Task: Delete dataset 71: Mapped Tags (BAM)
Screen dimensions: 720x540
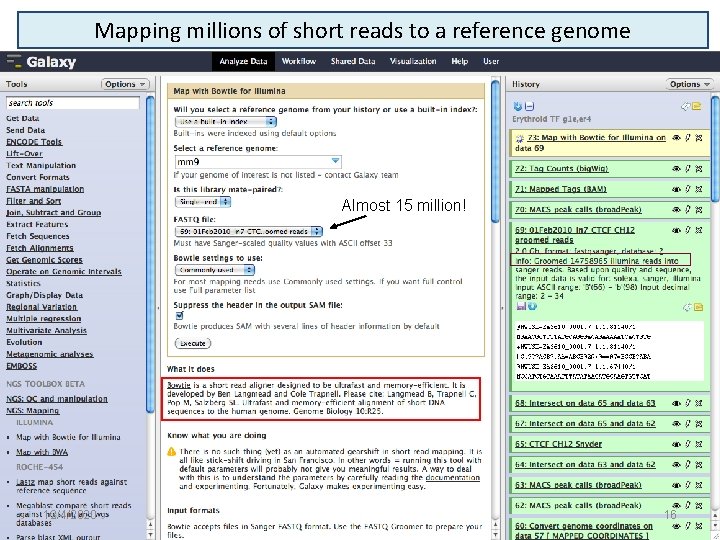Action: (x=699, y=189)
